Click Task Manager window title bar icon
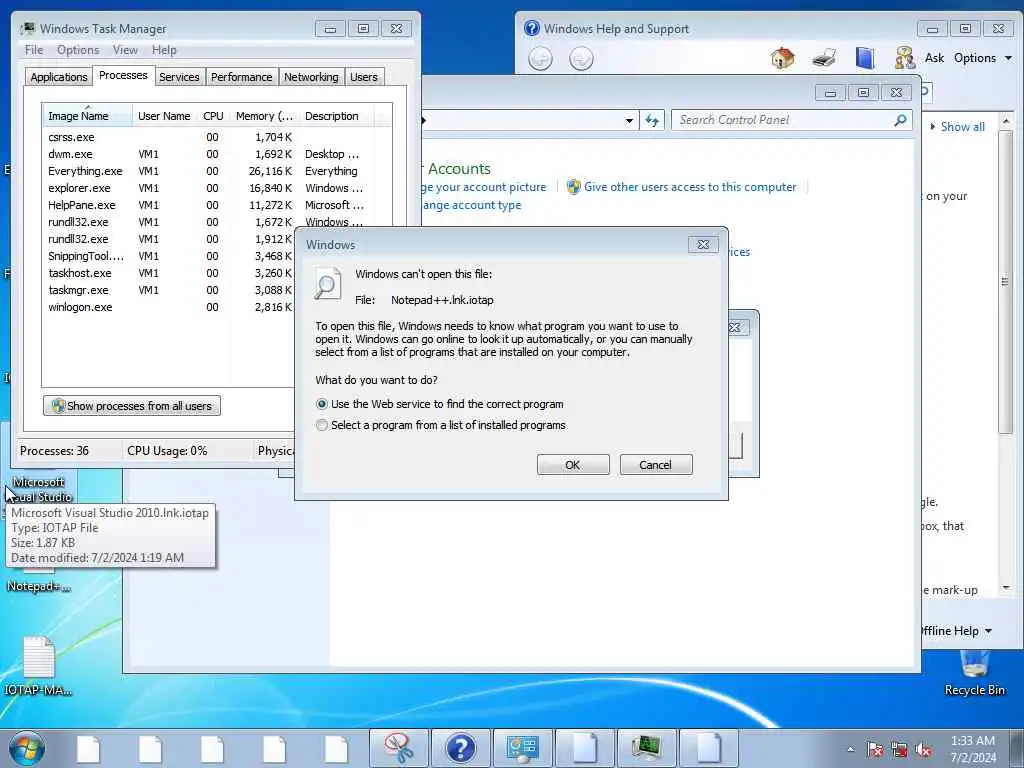The height and width of the screenshot is (768, 1024). click(x=28, y=29)
